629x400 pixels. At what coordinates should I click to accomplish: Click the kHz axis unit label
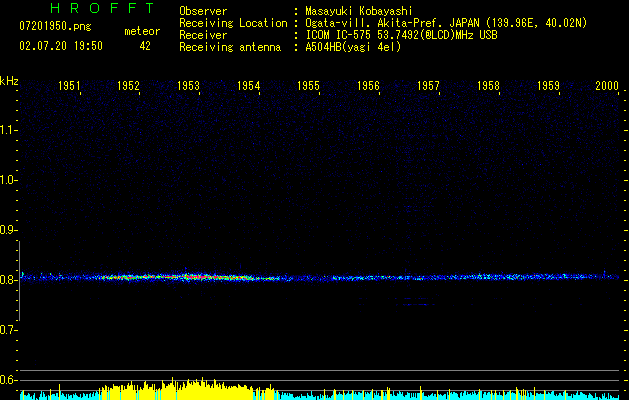(9, 81)
